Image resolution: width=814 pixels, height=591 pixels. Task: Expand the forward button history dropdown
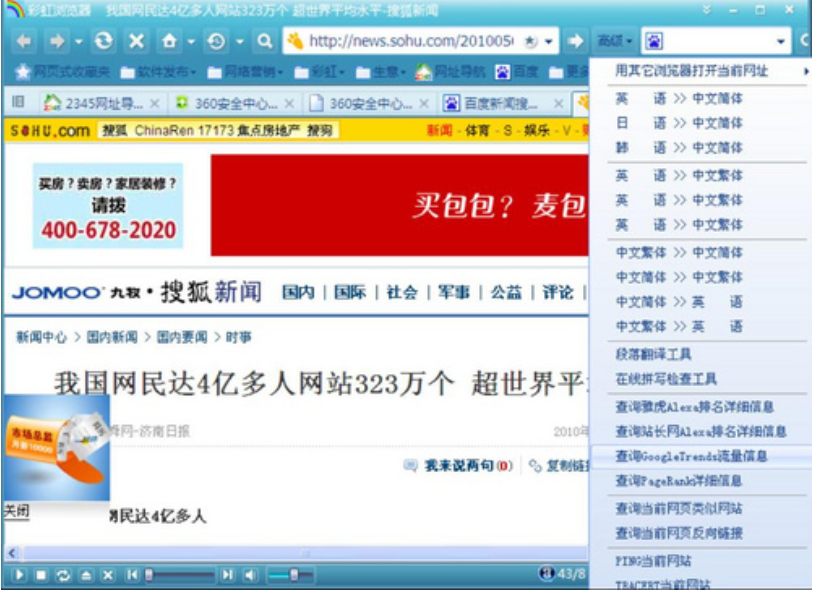click(78, 41)
